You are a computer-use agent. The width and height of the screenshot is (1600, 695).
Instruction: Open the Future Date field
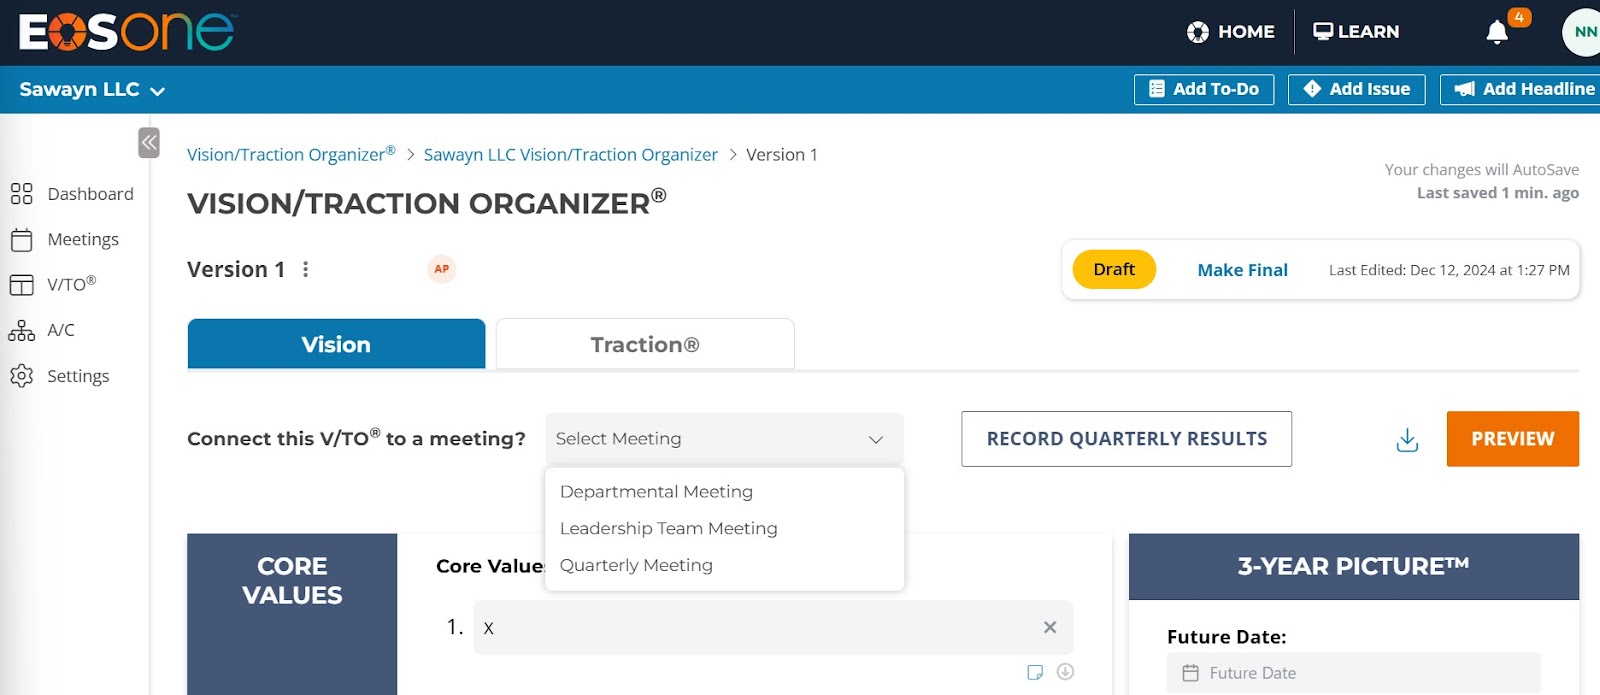[x=1354, y=673]
